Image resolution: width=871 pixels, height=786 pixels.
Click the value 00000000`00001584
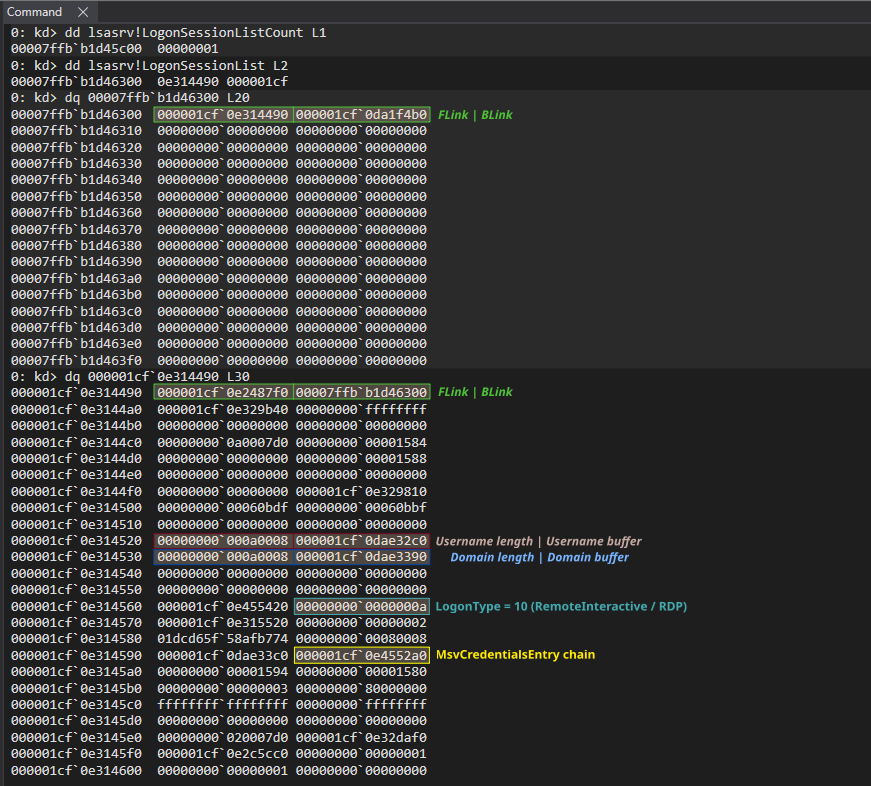[361, 443]
